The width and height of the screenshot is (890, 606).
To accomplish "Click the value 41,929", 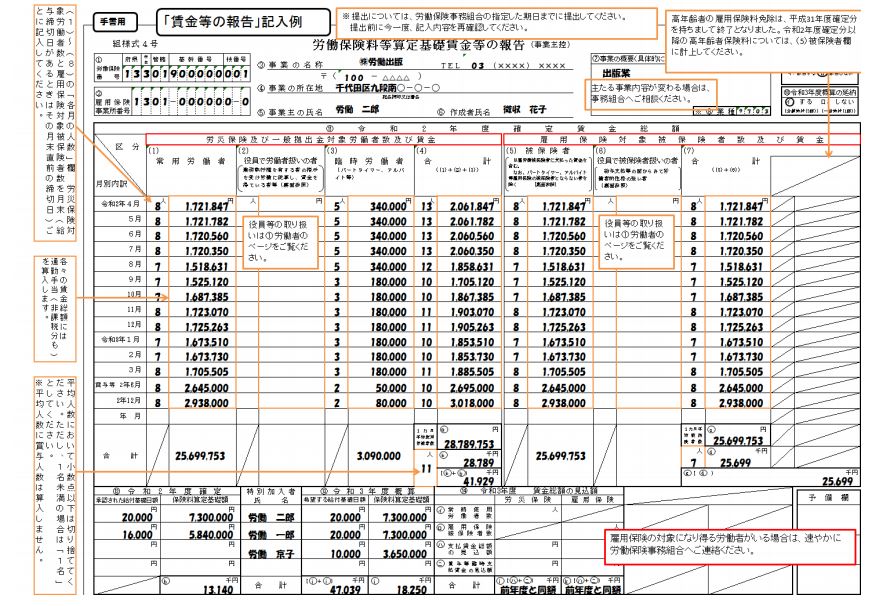I will coord(478,482).
